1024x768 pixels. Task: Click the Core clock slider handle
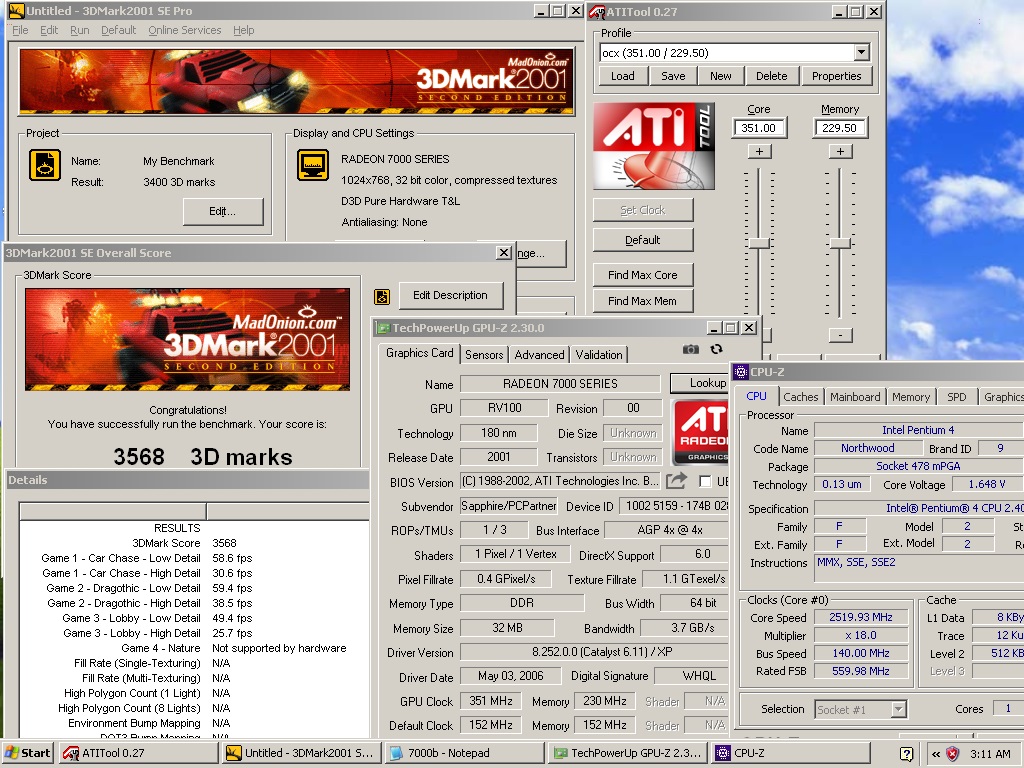coord(759,243)
